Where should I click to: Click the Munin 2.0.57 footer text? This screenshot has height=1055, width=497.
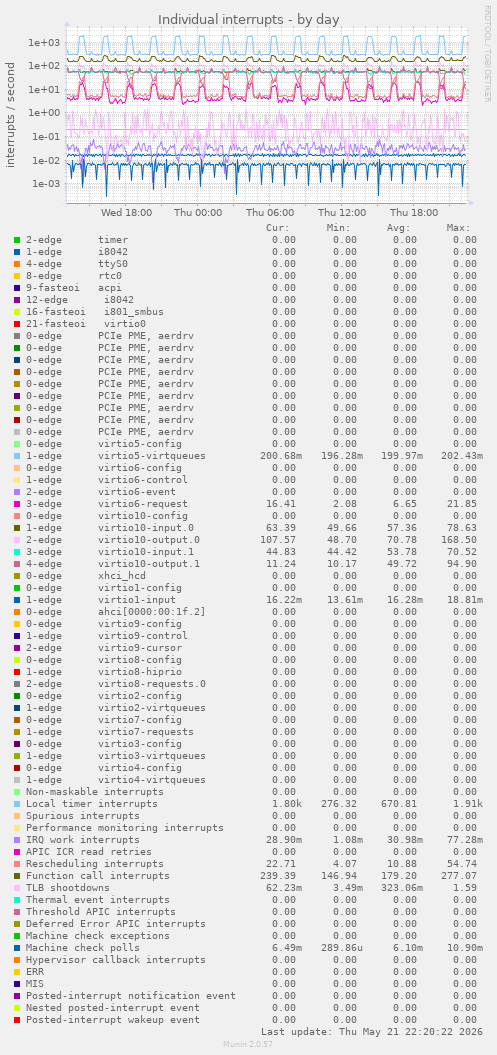[x=248, y=1044]
